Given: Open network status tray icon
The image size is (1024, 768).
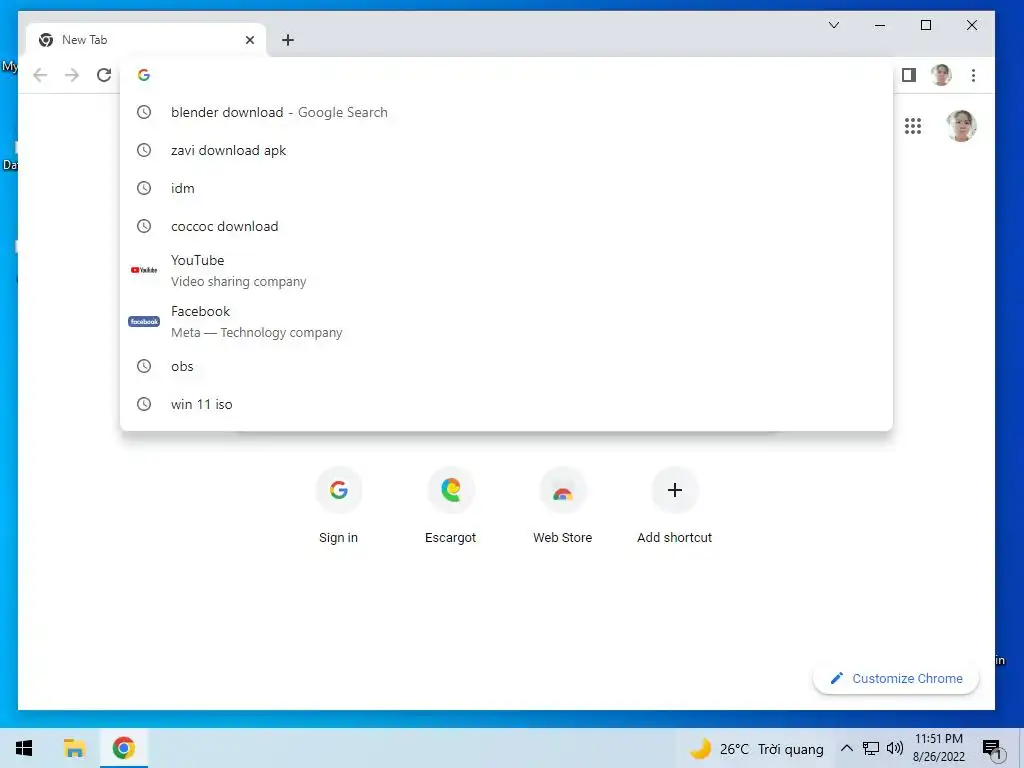Looking at the screenshot, I should pos(871,748).
